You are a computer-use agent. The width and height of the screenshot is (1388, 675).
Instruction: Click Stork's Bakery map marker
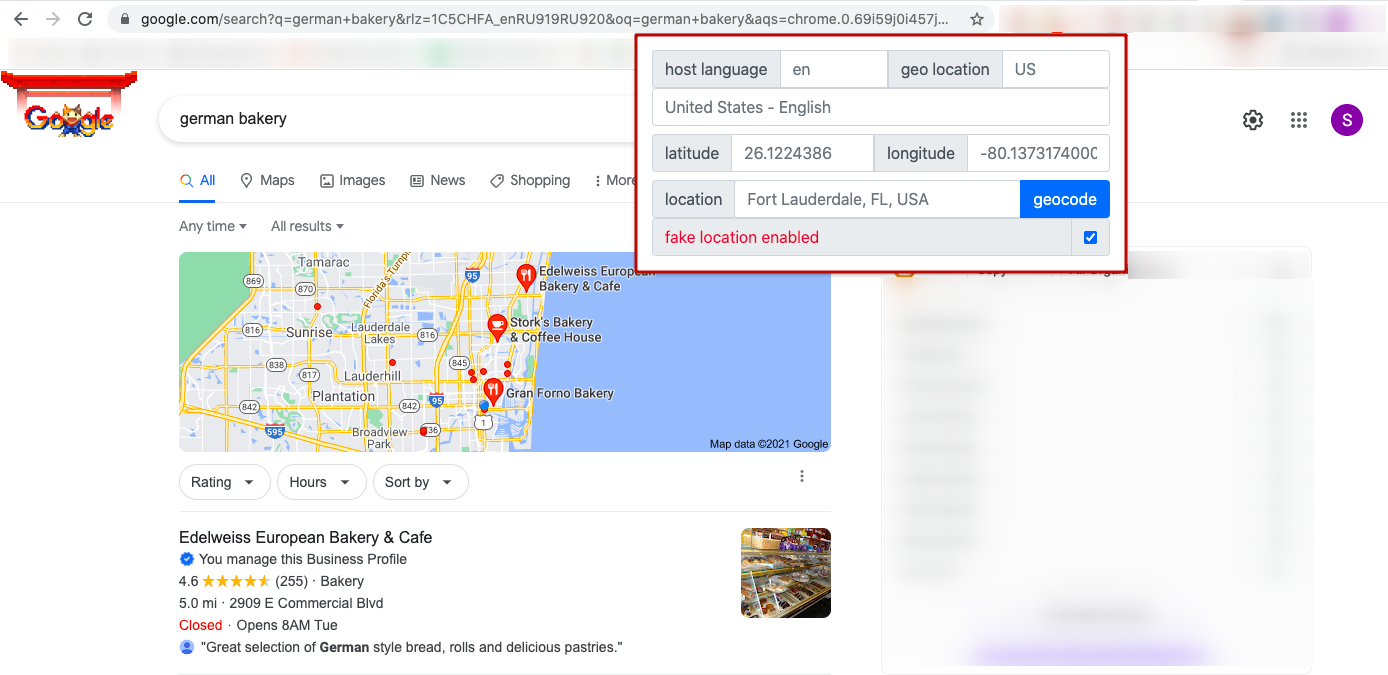[496, 326]
